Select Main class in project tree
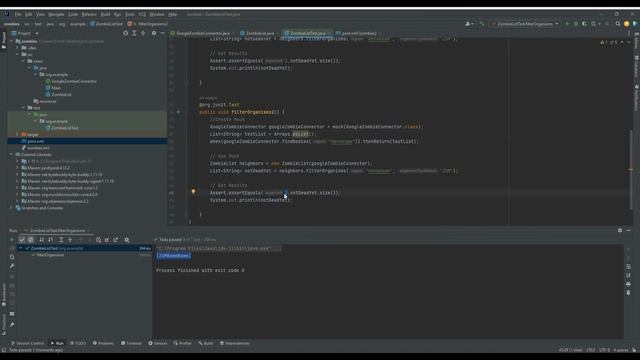640x360 pixels. pyautogui.click(x=56, y=88)
